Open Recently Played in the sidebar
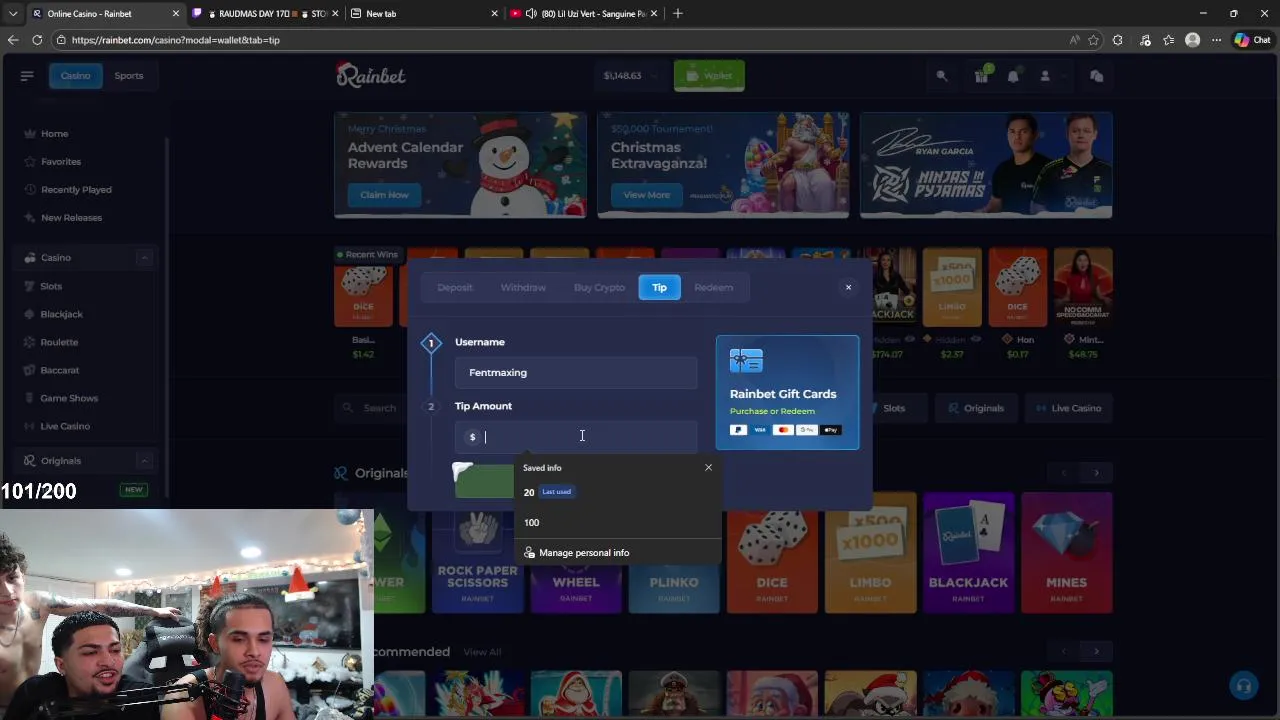The image size is (1280, 720). (76, 189)
